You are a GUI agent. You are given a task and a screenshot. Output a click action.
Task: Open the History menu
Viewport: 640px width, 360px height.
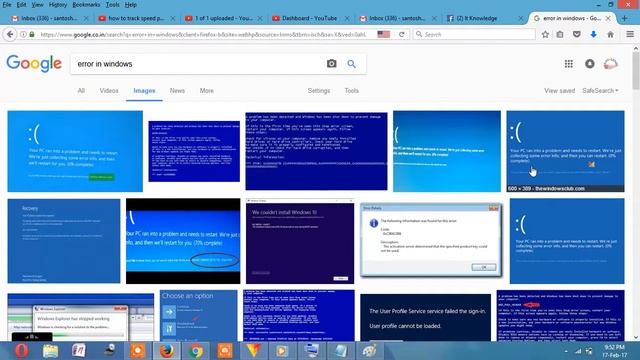(x=58, y=5)
